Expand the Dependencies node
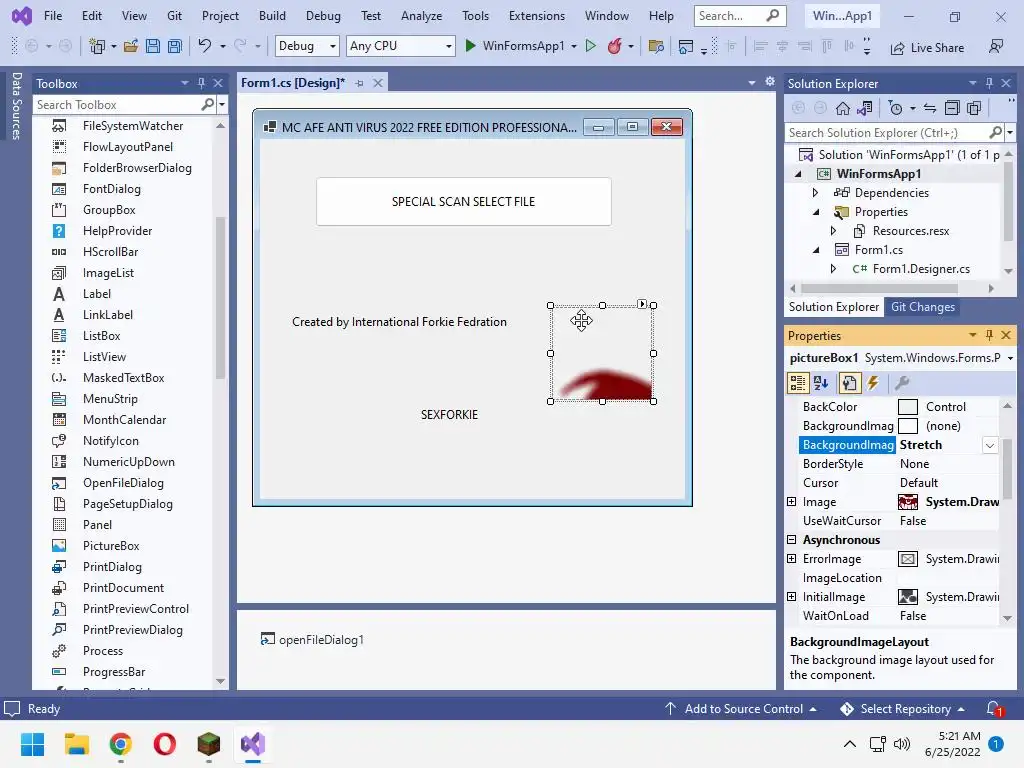1024x768 pixels. tap(815, 193)
